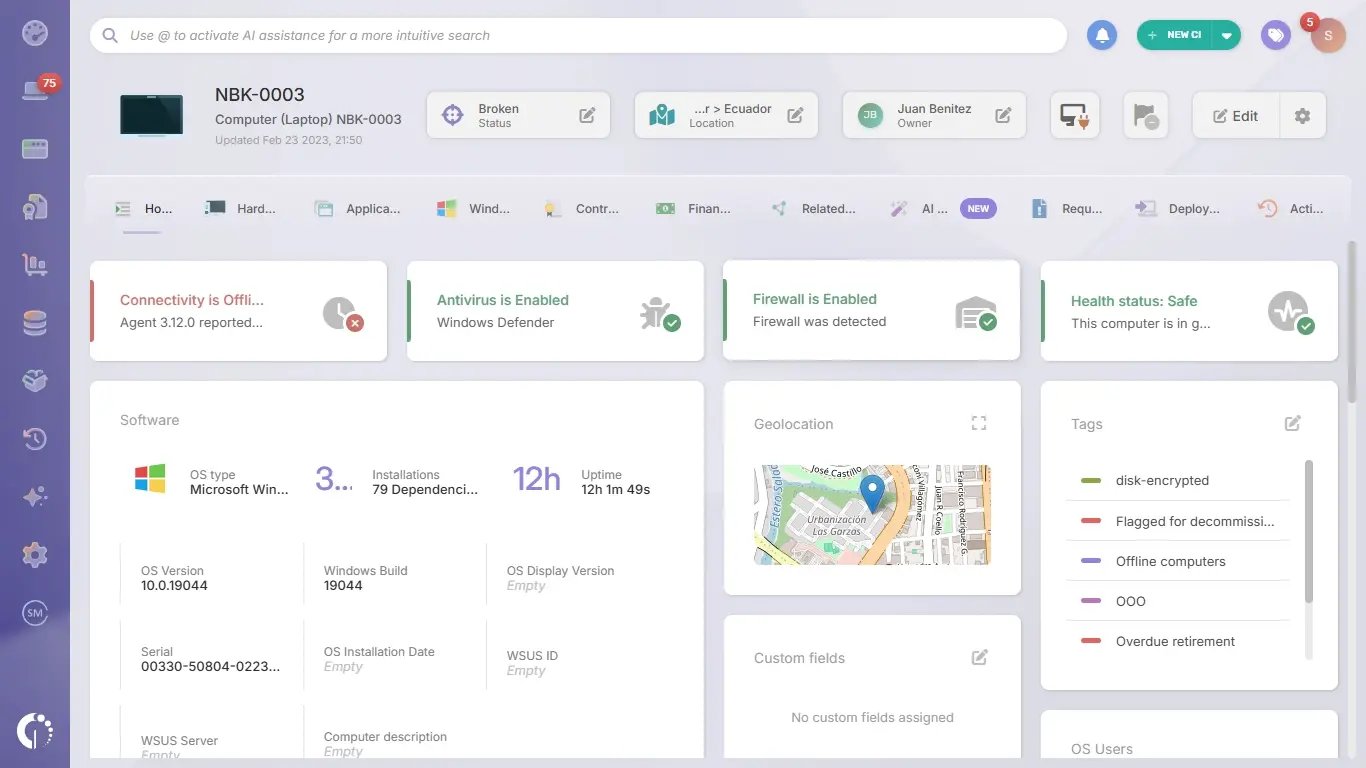Screen dimensions: 1366x768
Task: Expand the Geolocation map to fullscreen
Action: point(979,424)
